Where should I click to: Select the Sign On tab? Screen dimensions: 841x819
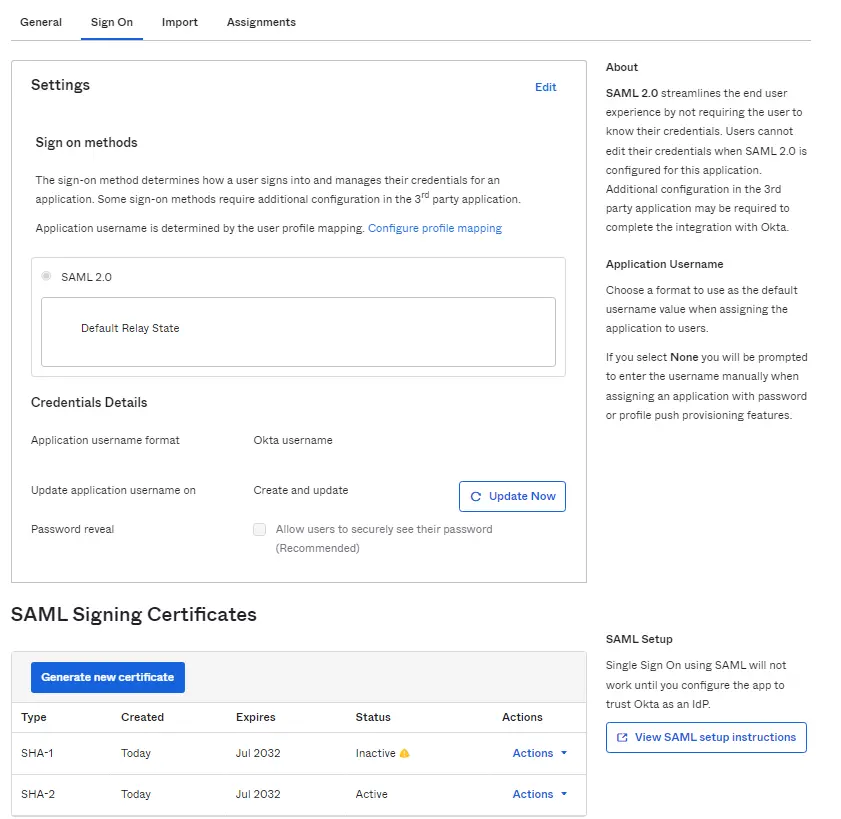pos(112,22)
